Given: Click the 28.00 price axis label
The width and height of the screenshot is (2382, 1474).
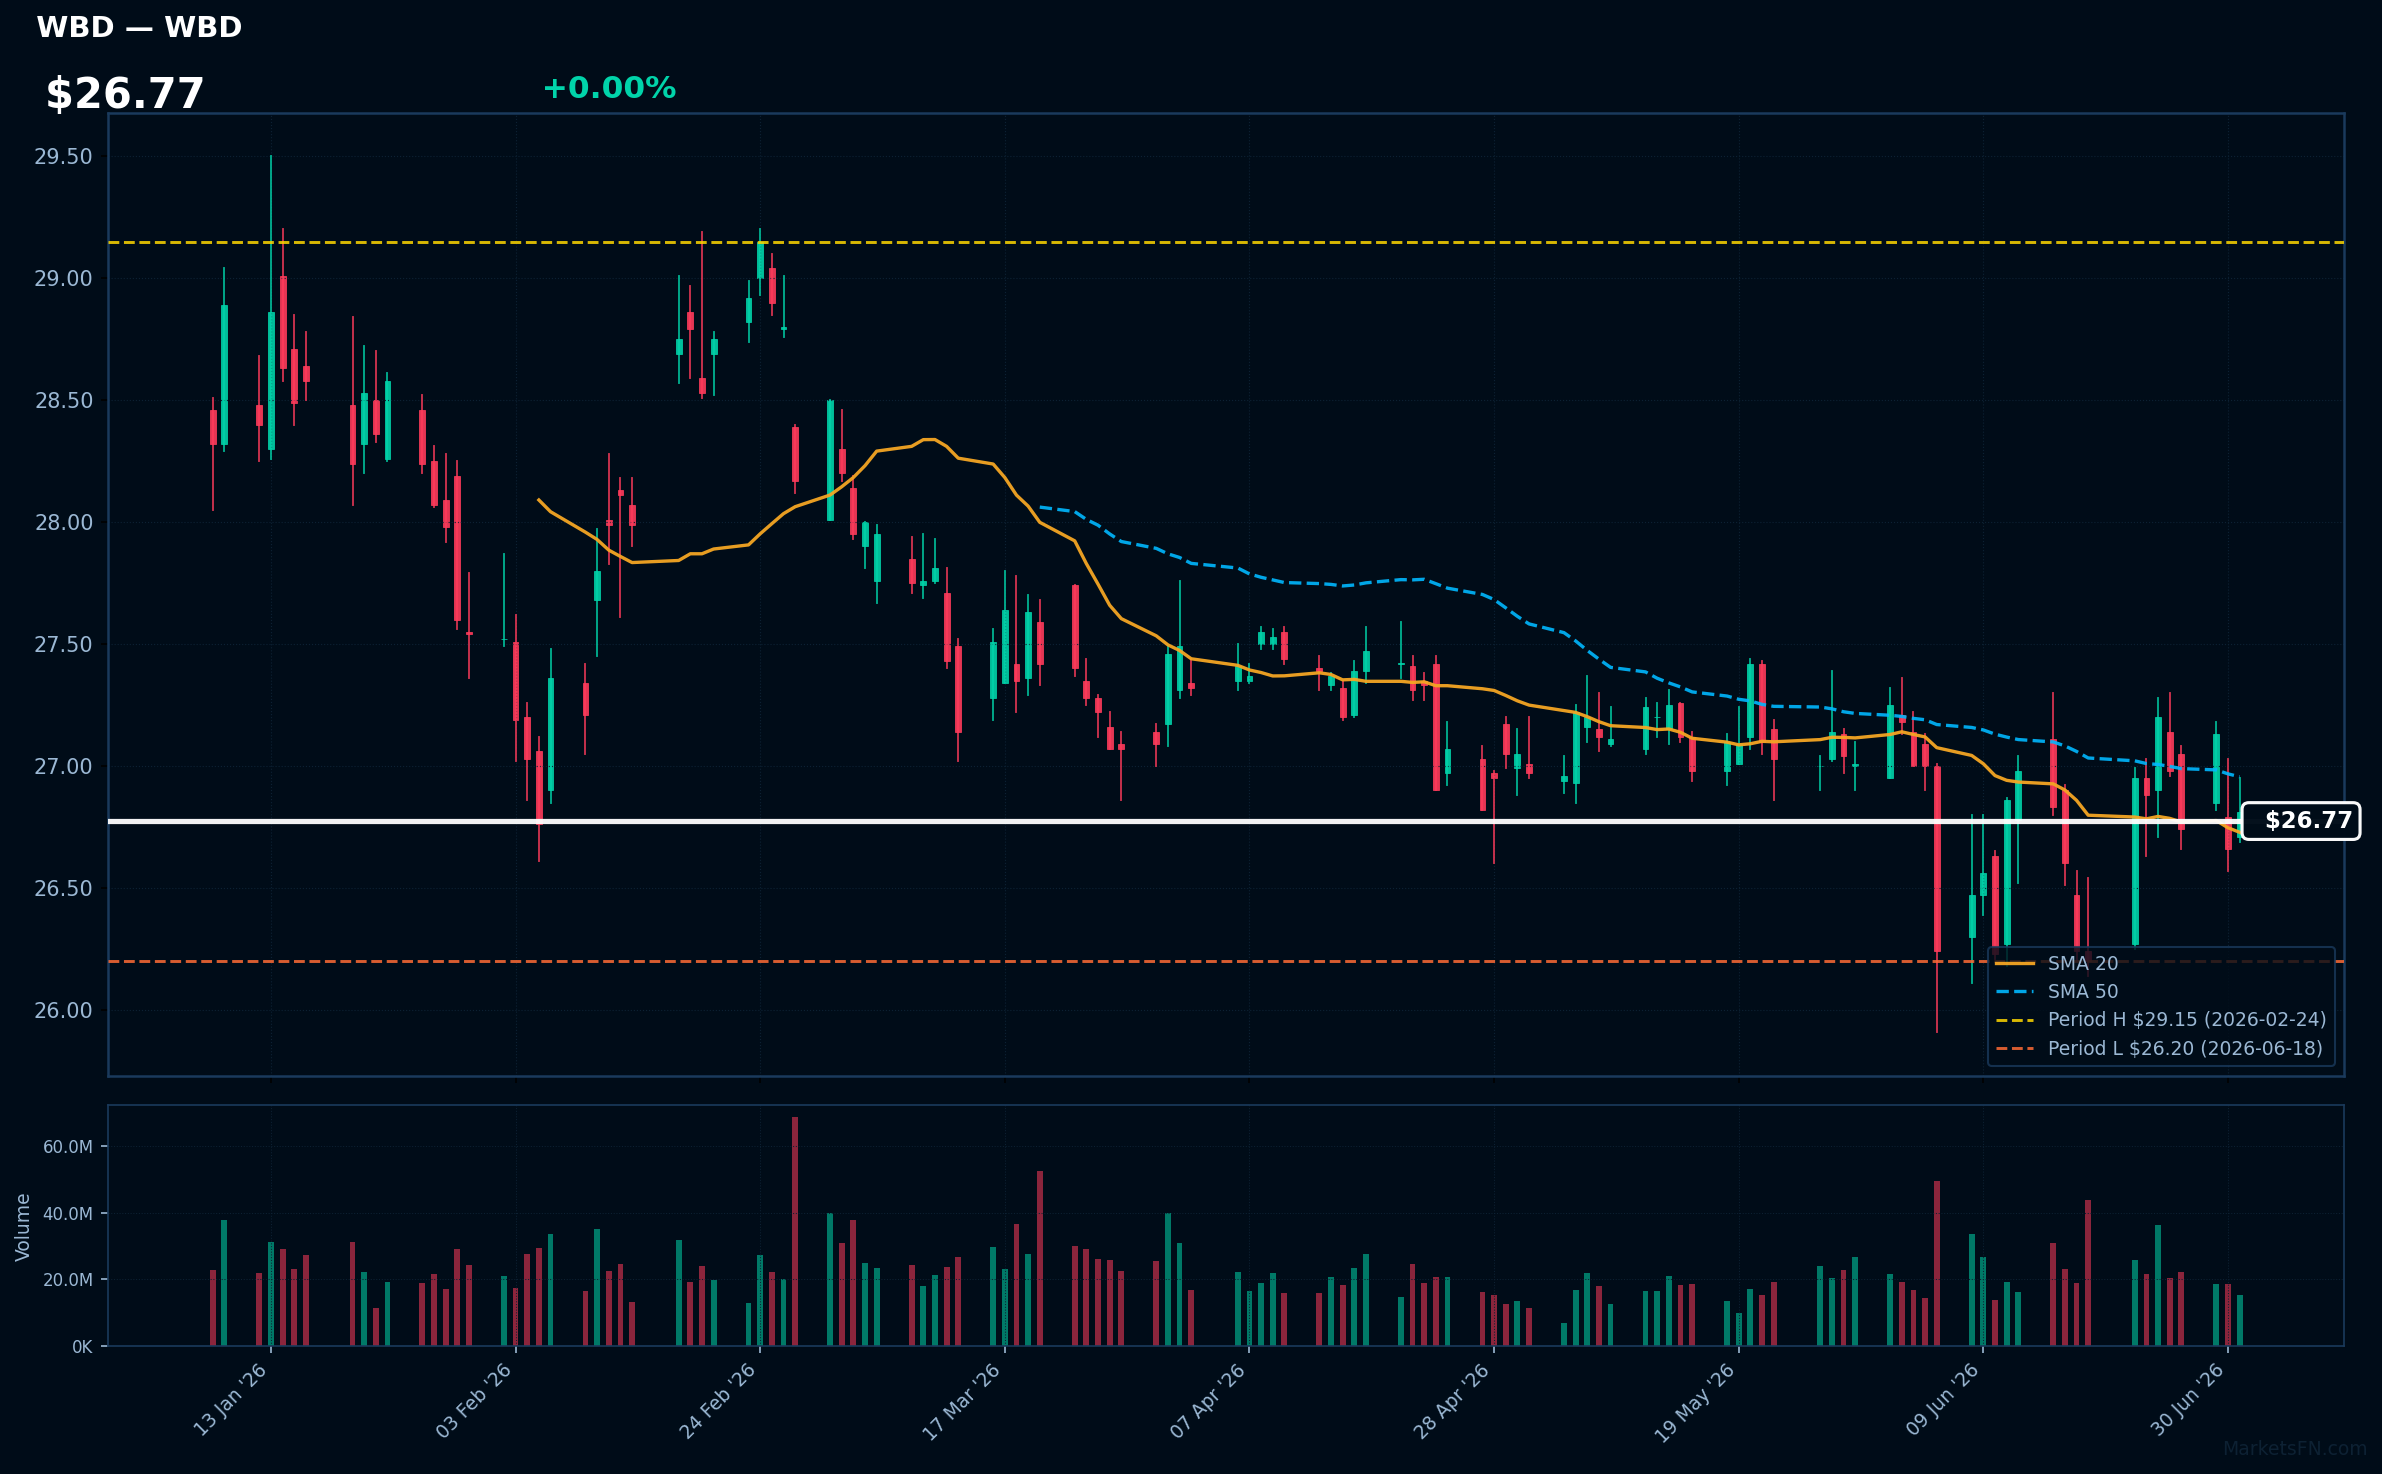Looking at the screenshot, I should click(63, 522).
